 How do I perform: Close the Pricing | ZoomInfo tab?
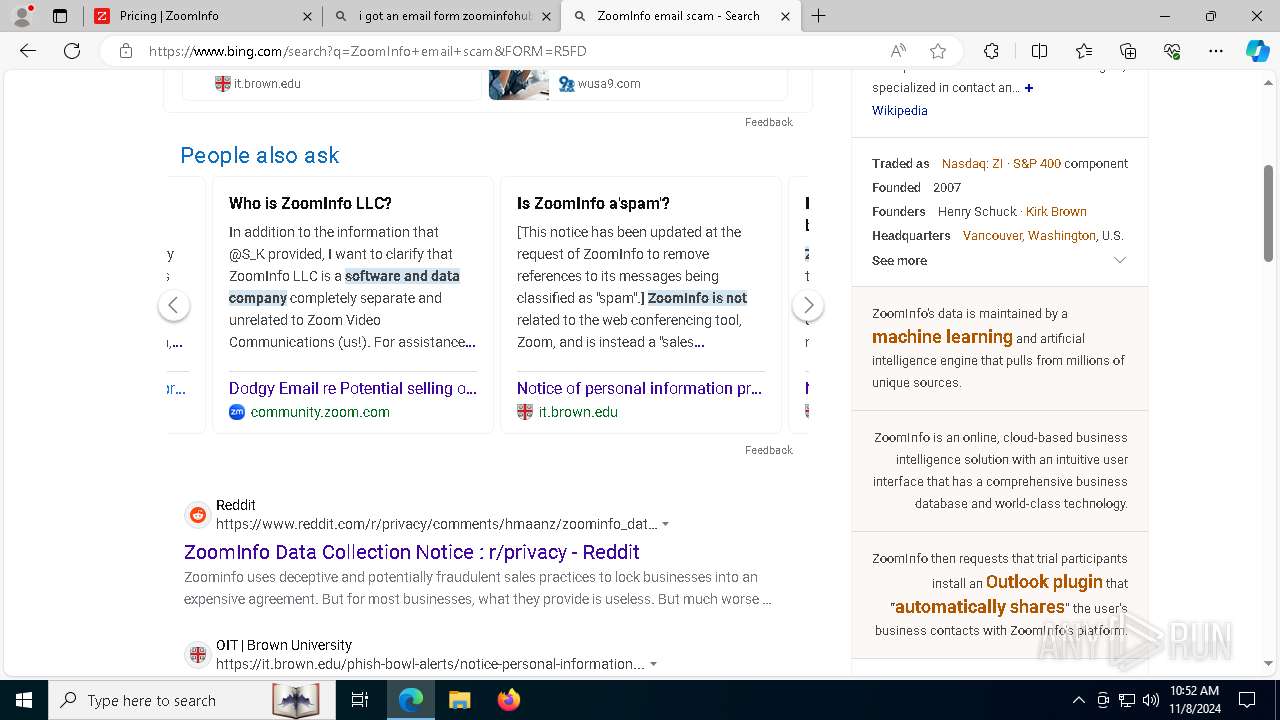307,16
